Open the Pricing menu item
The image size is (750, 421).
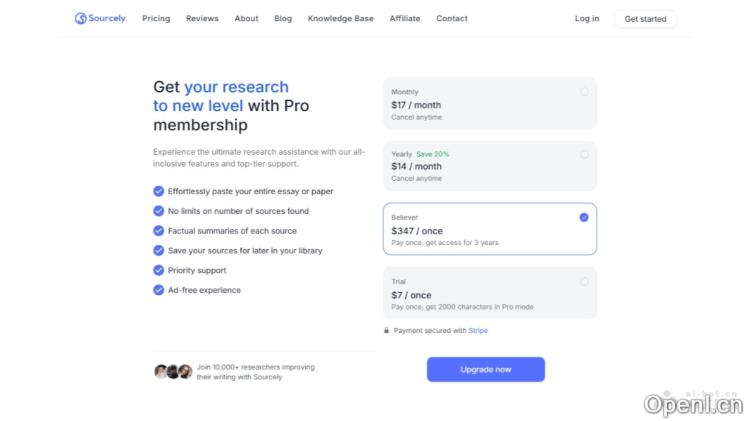click(156, 18)
